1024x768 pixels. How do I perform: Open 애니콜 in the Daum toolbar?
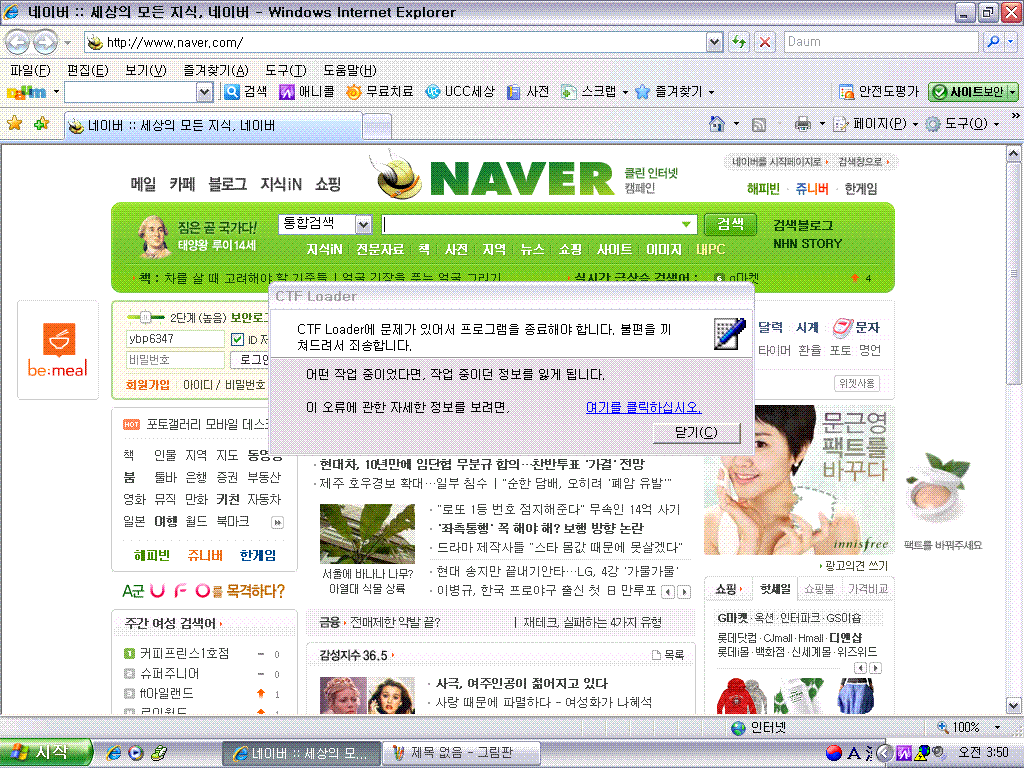click(306, 92)
